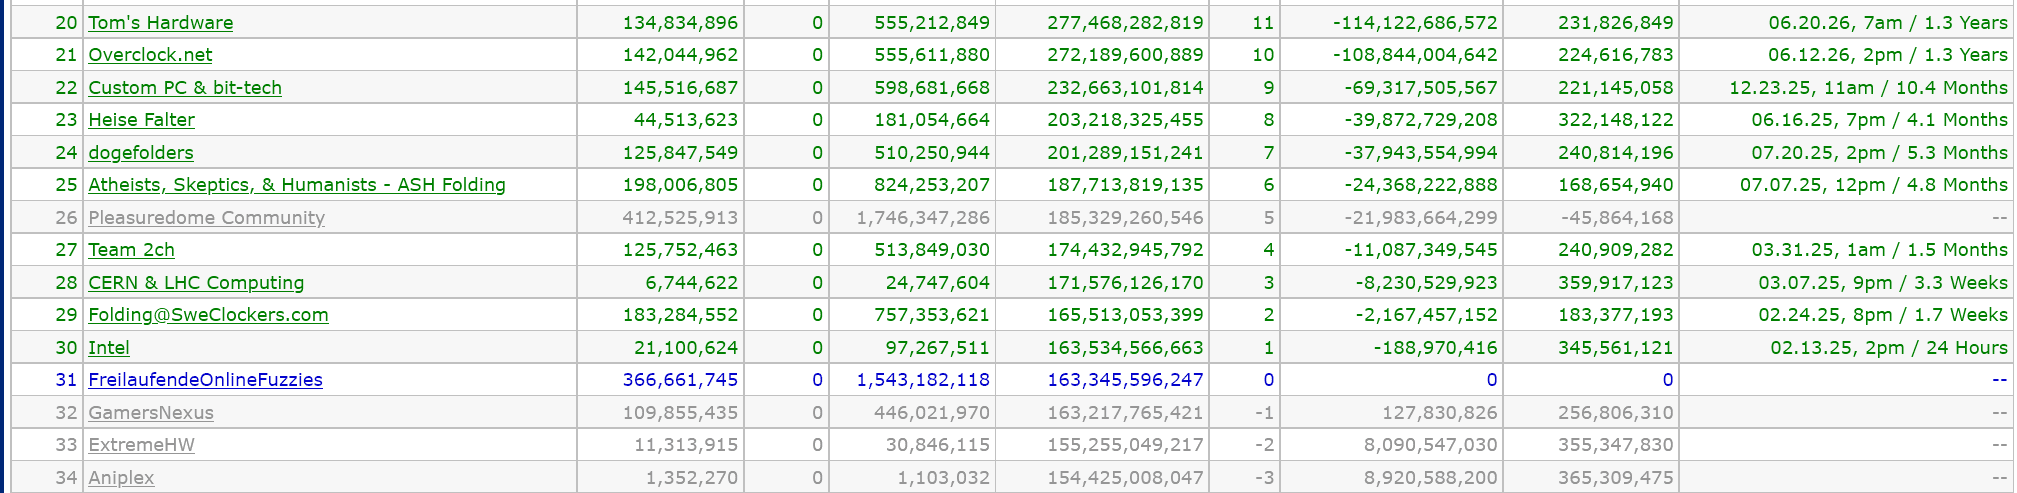Screen dimensions: 2017x493
Task: Open the Overclock.net team link
Action: pos(150,55)
